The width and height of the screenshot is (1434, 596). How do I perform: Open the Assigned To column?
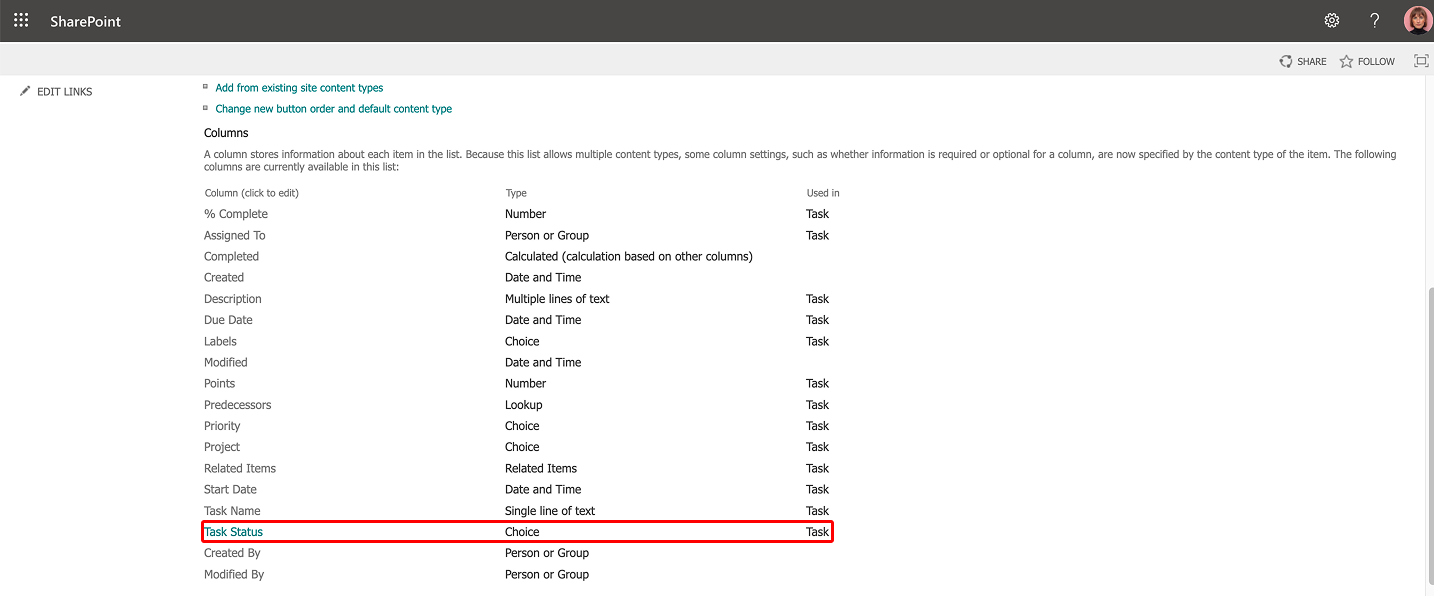pos(235,236)
